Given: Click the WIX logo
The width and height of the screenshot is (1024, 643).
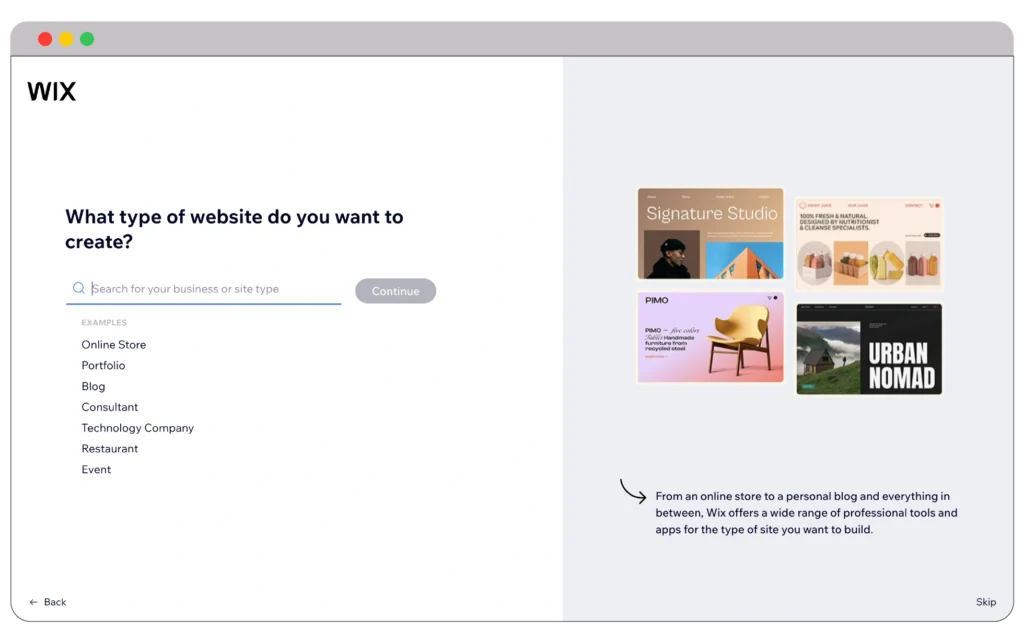Looking at the screenshot, I should (51, 91).
